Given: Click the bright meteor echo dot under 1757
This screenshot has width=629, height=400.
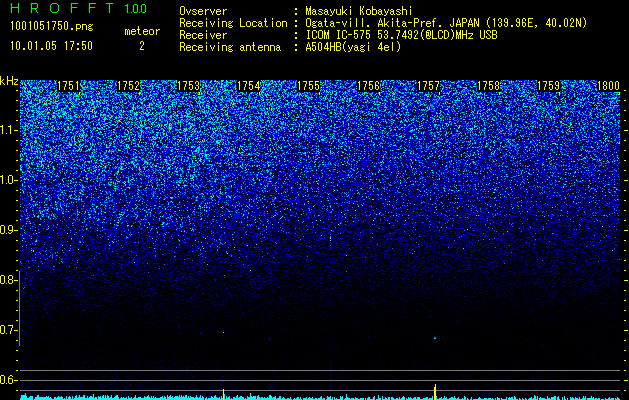Looking at the screenshot, I should (435, 338).
